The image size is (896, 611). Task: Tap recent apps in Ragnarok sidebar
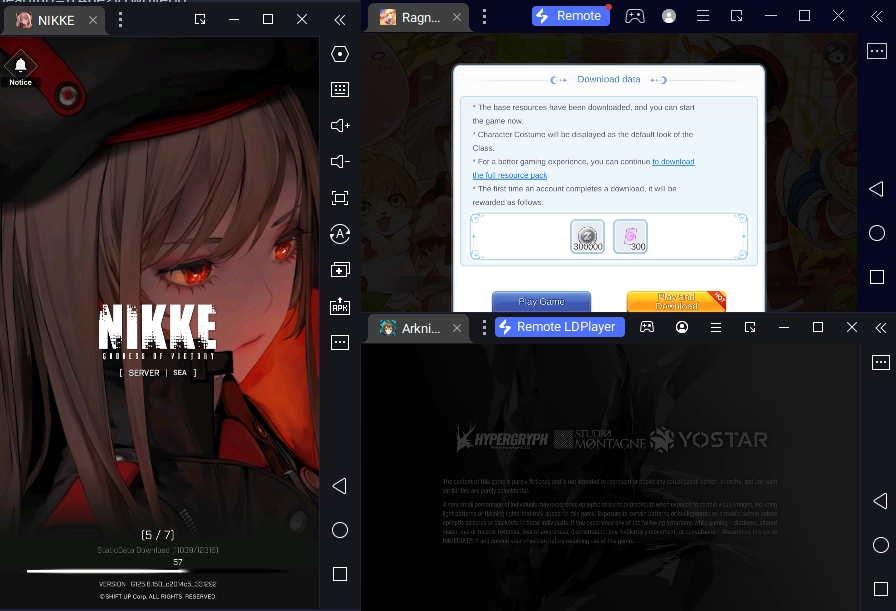[x=877, y=277]
